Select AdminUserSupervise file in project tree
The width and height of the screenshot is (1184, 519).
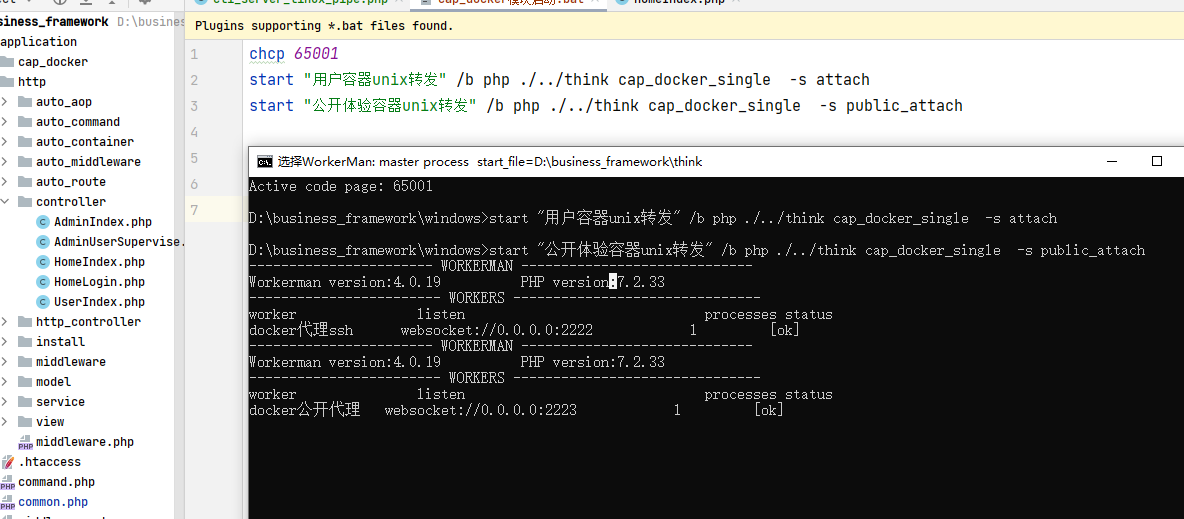119,242
